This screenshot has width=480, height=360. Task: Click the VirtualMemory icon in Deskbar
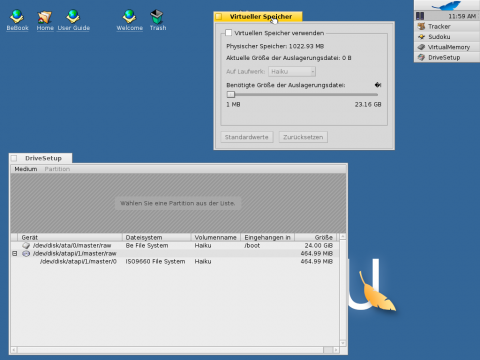(421, 47)
